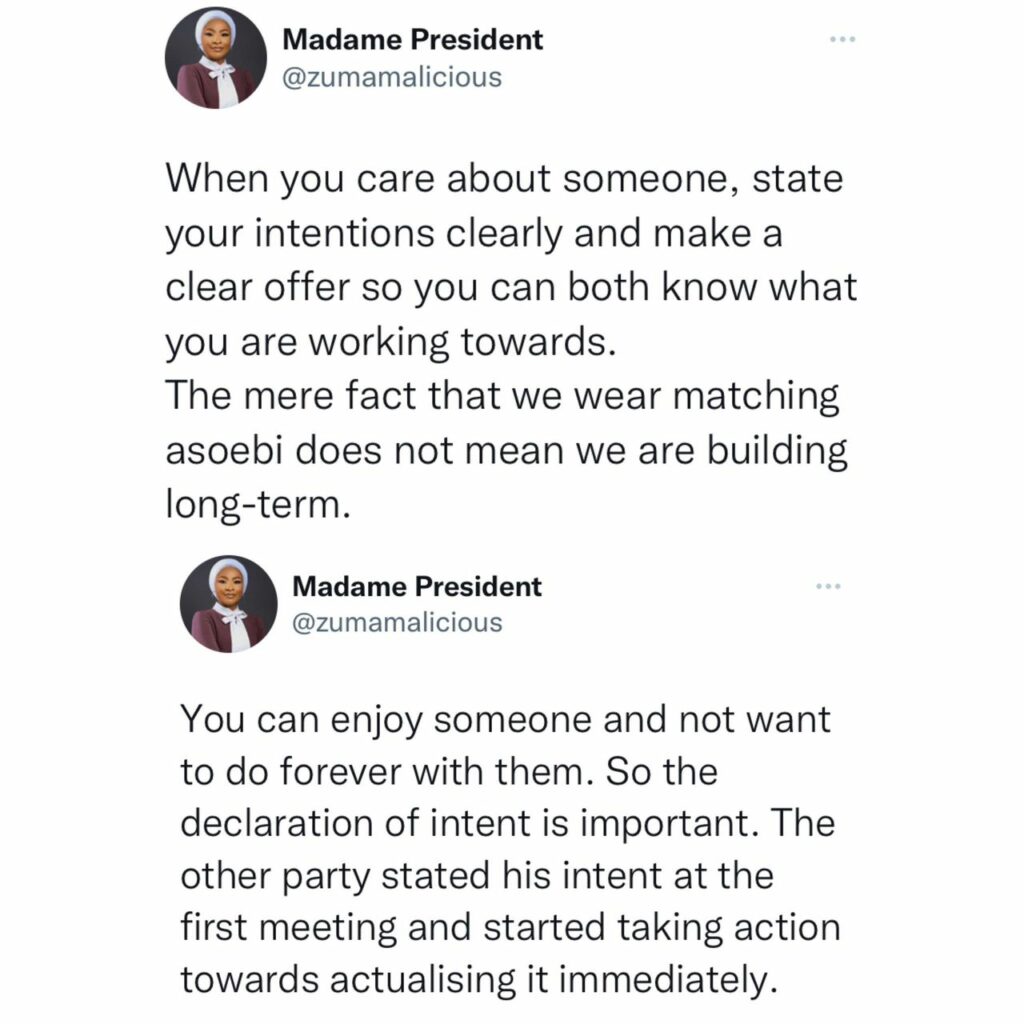Viewport: 1024px width, 1024px height.
Task: Open Madame President name on first tweet
Action: click(412, 40)
